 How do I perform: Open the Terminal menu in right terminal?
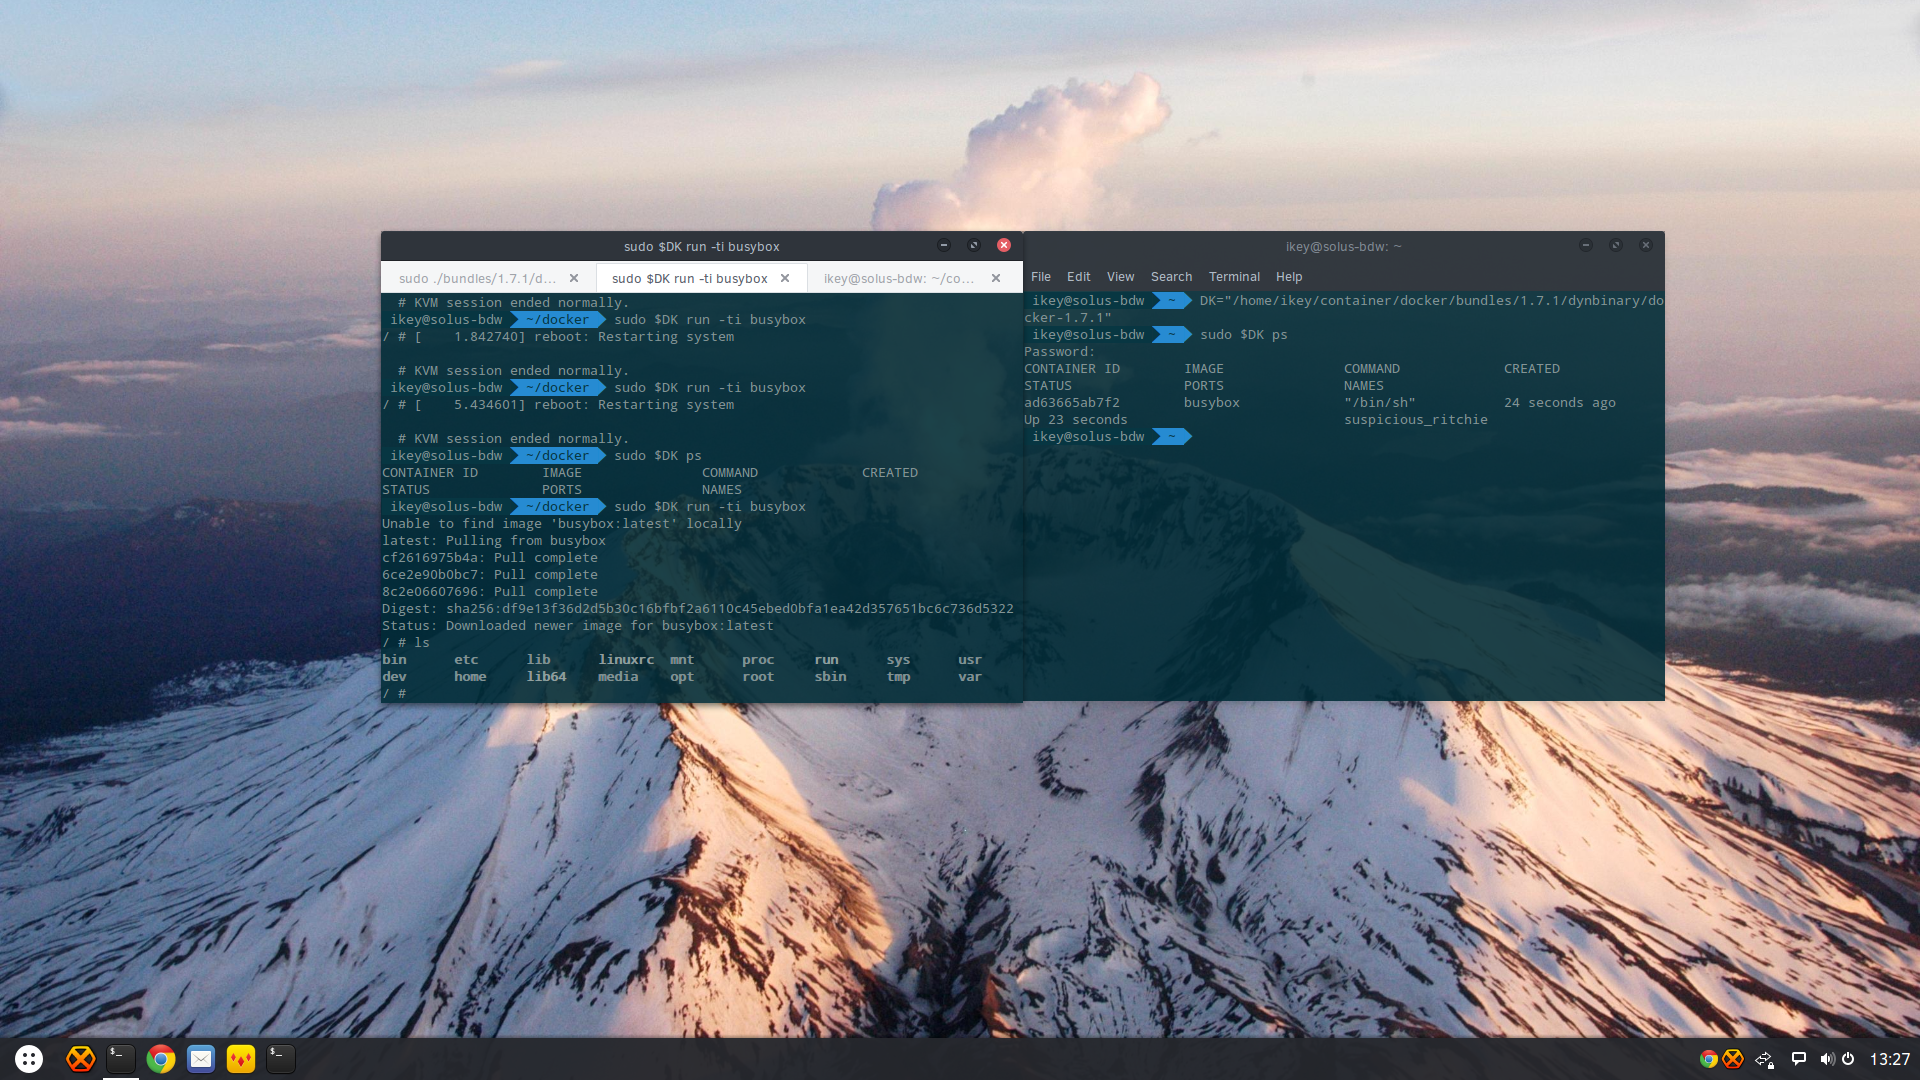pos(1234,277)
